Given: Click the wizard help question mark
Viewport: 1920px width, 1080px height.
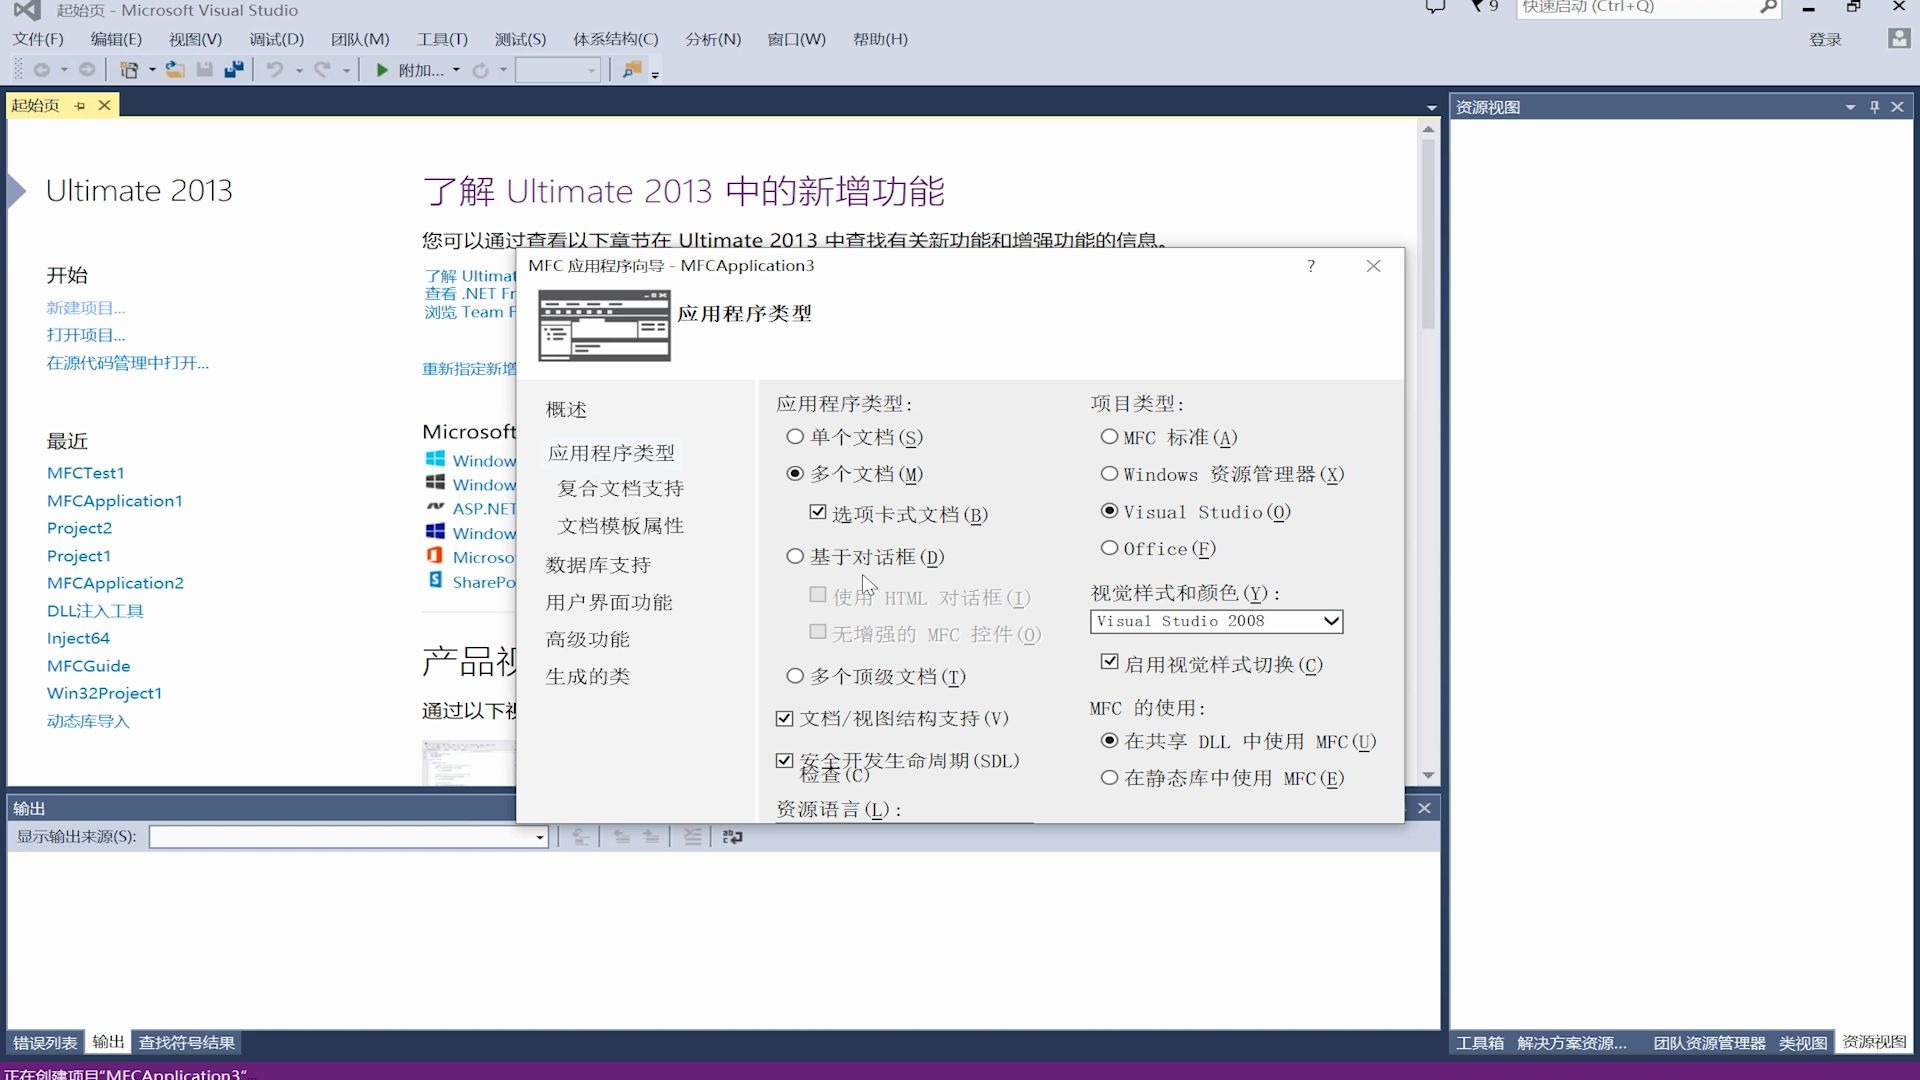Looking at the screenshot, I should pos(1310,266).
